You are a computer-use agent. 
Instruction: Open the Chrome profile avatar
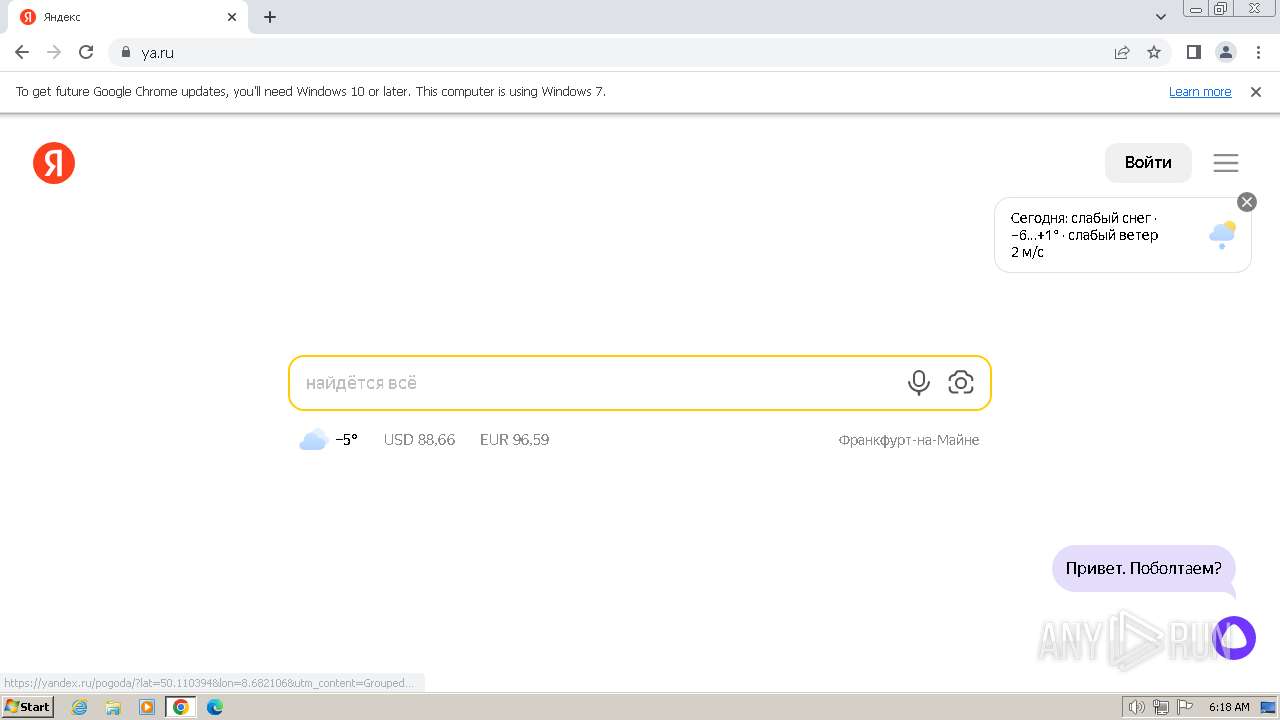pos(1226,52)
